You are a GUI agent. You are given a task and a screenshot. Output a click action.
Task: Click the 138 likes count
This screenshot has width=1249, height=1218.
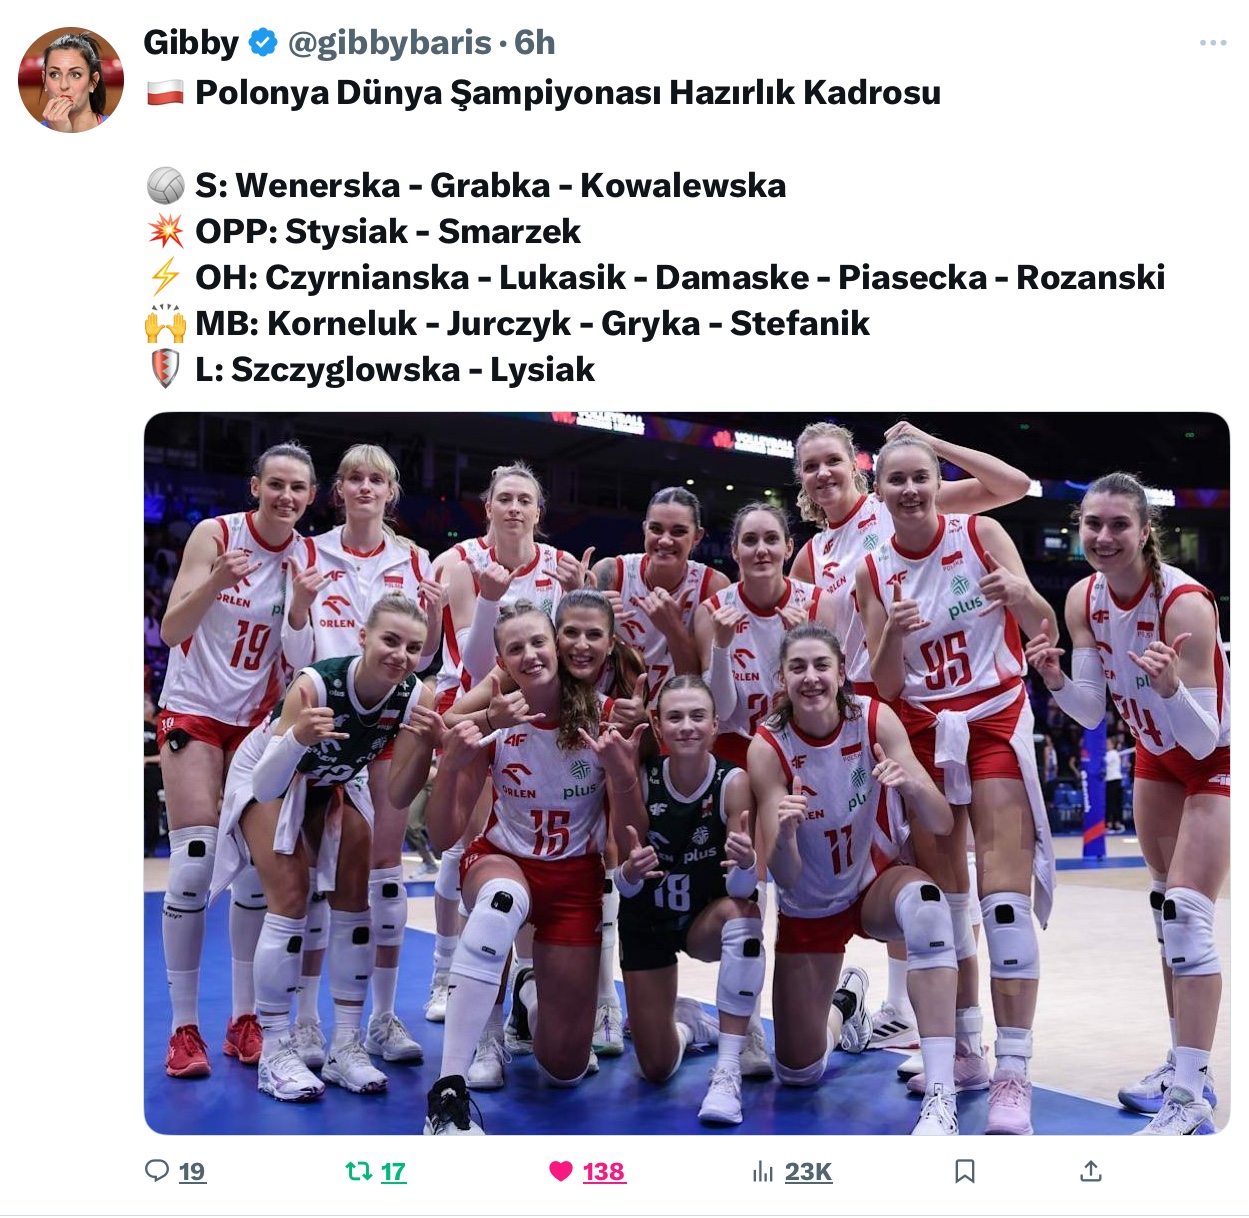click(604, 1171)
